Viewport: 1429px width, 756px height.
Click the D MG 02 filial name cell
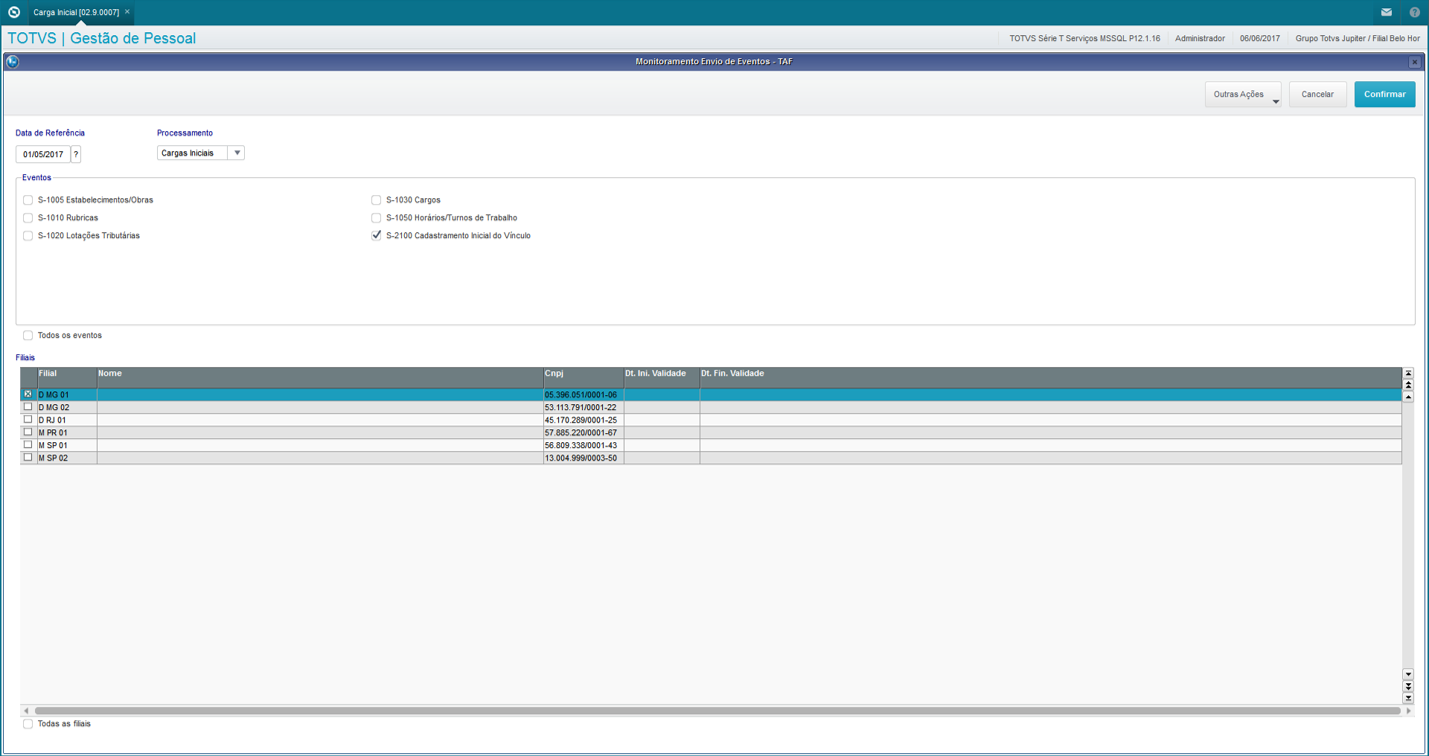[66, 408]
